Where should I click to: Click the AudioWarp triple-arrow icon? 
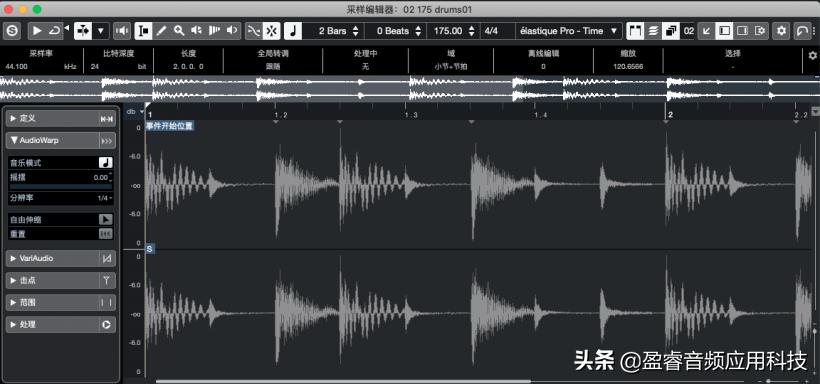click(107, 141)
